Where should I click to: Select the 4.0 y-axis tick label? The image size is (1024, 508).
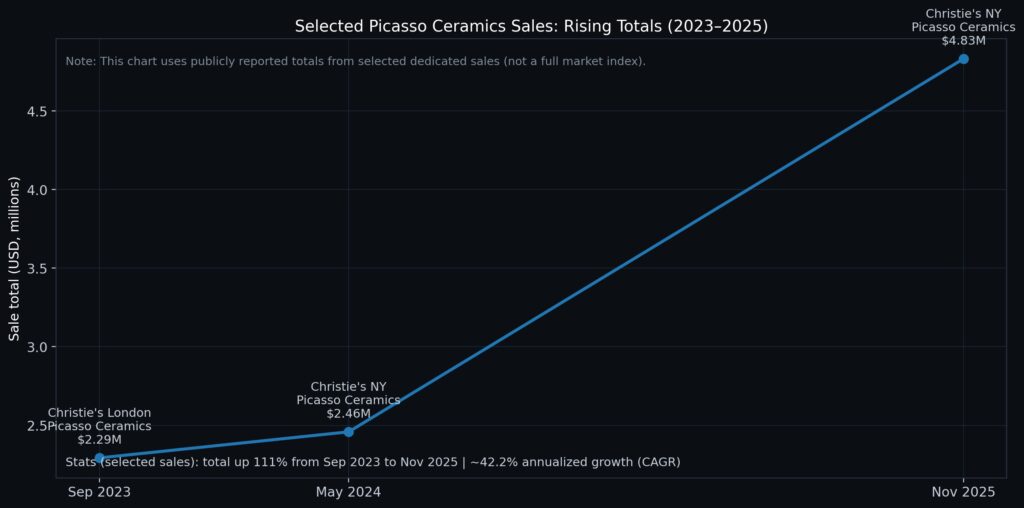35,190
